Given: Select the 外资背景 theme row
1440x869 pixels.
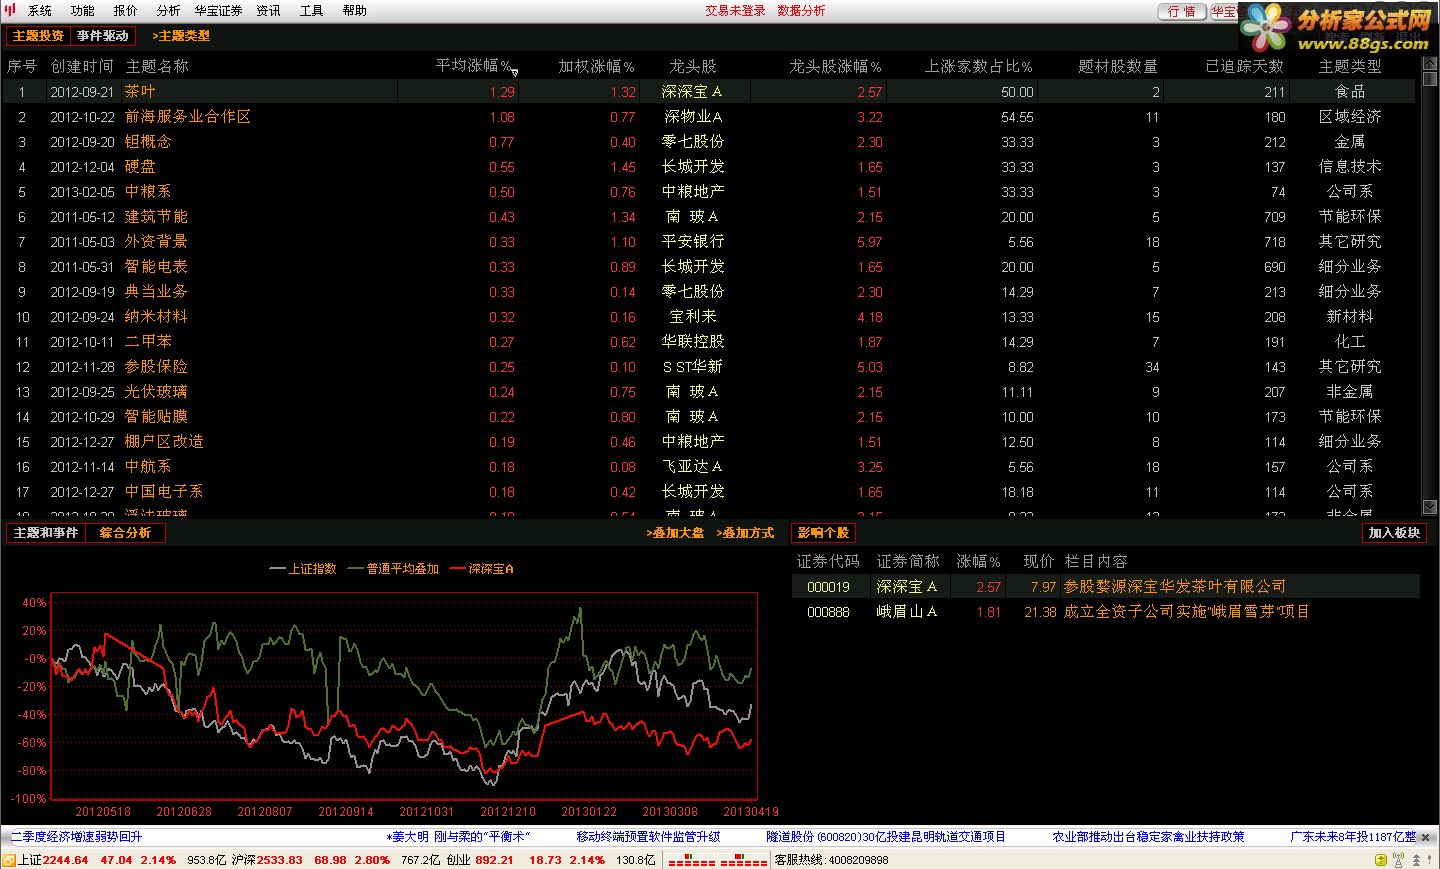Looking at the screenshot, I should pos(707,241).
